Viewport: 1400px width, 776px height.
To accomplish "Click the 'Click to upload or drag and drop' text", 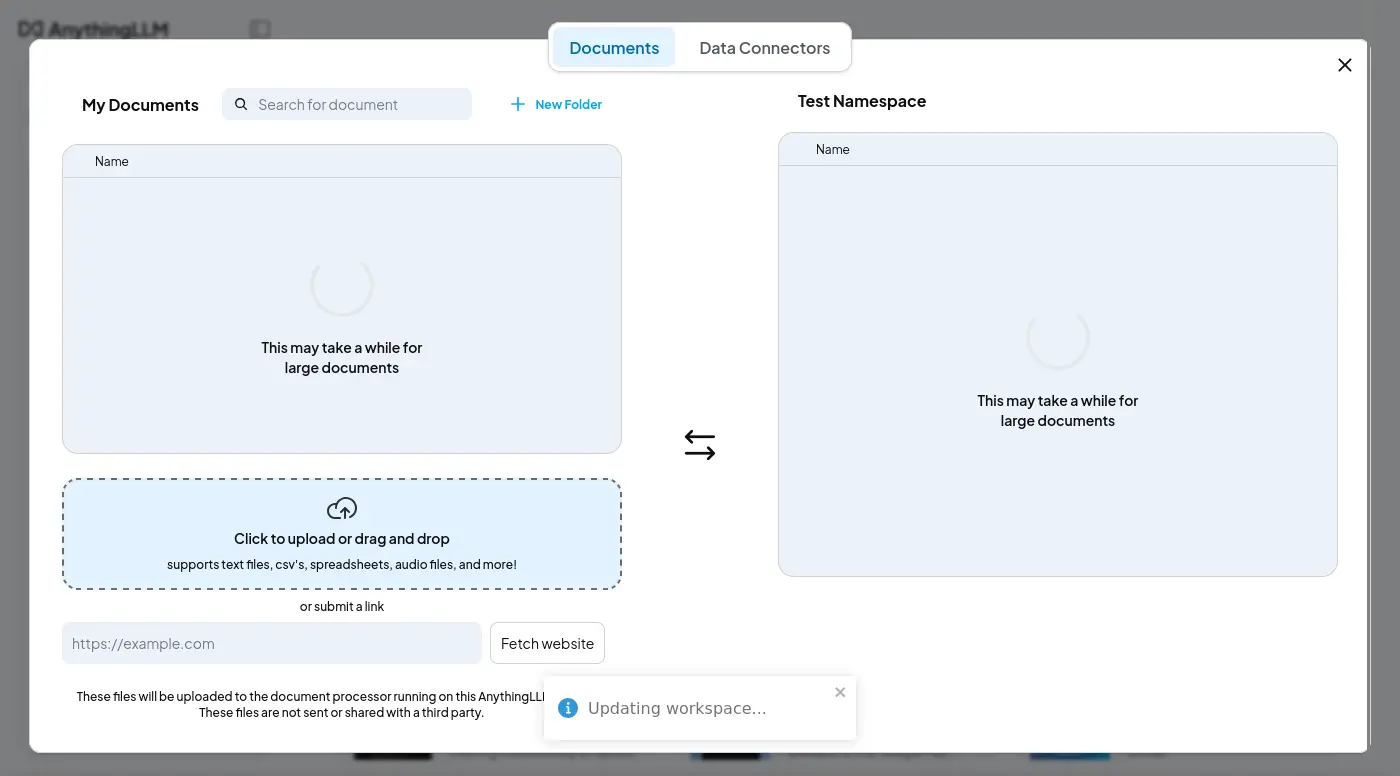I will click(342, 538).
